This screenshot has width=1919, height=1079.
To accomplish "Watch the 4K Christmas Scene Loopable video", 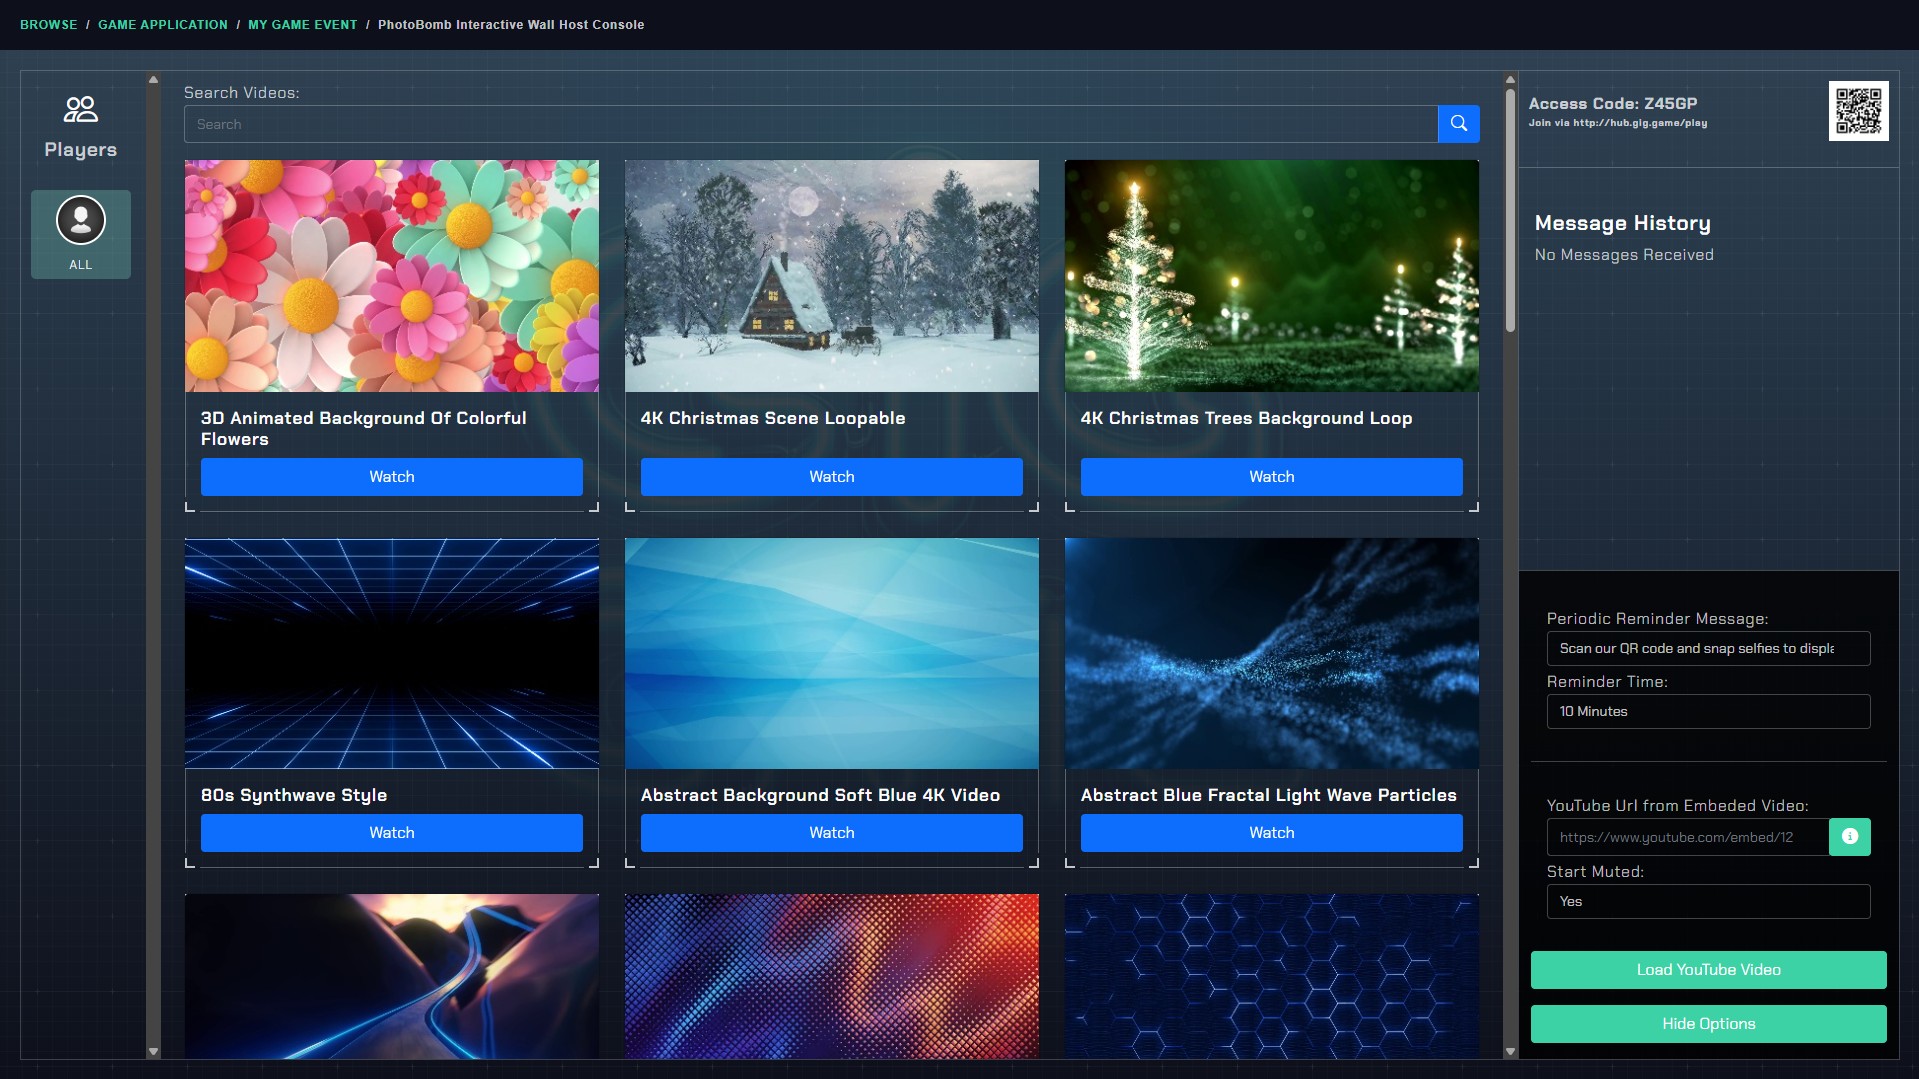I will tap(831, 477).
